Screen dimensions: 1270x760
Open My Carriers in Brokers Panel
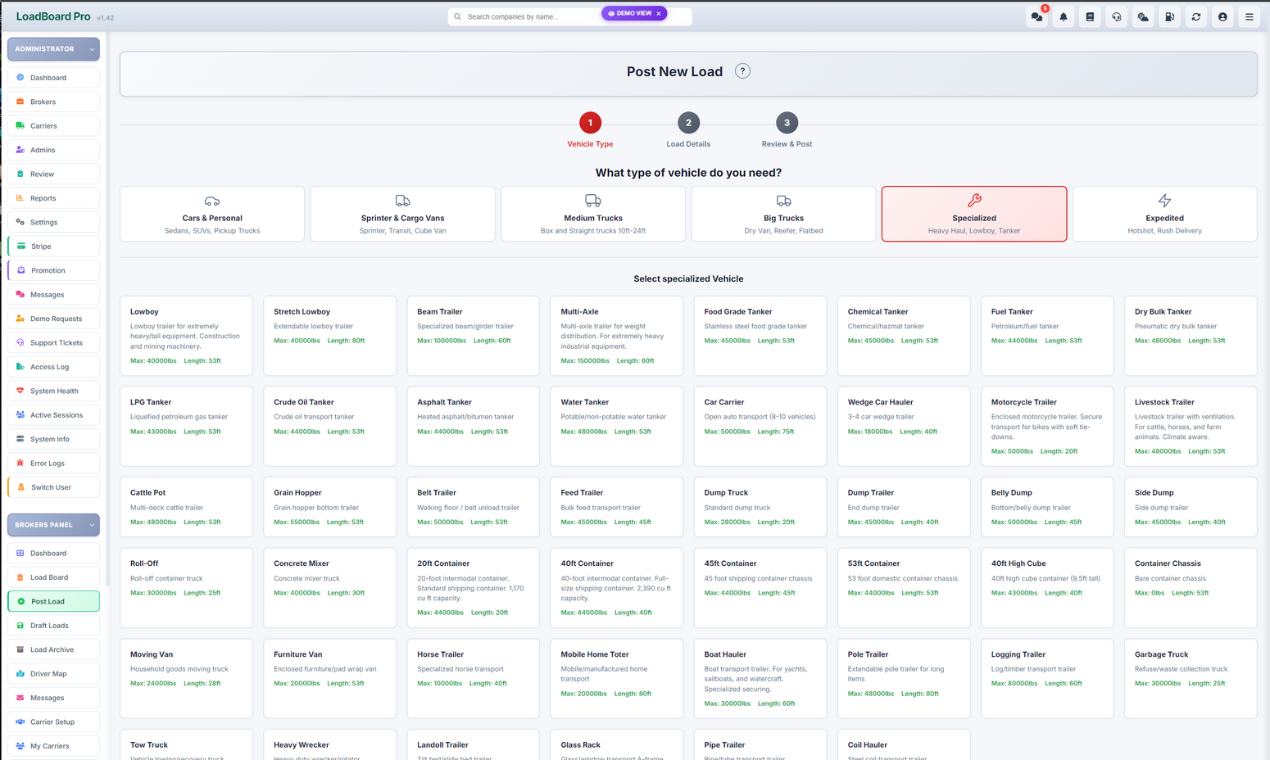[x=53, y=746]
